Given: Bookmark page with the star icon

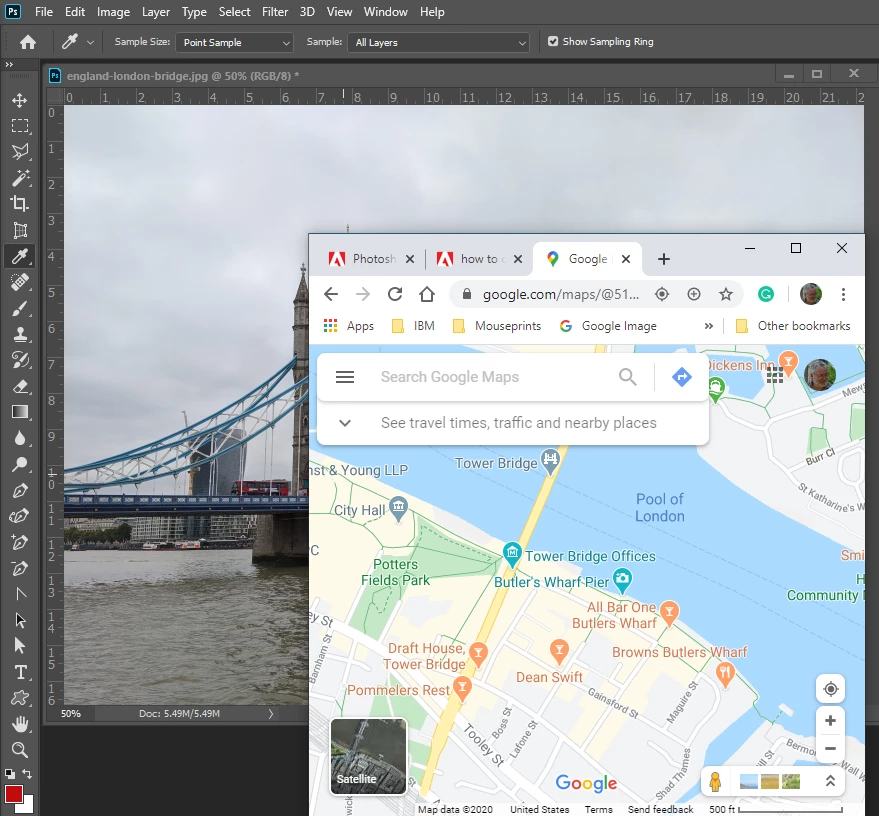Looking at the screenshot, I should [x=726, y=294].
